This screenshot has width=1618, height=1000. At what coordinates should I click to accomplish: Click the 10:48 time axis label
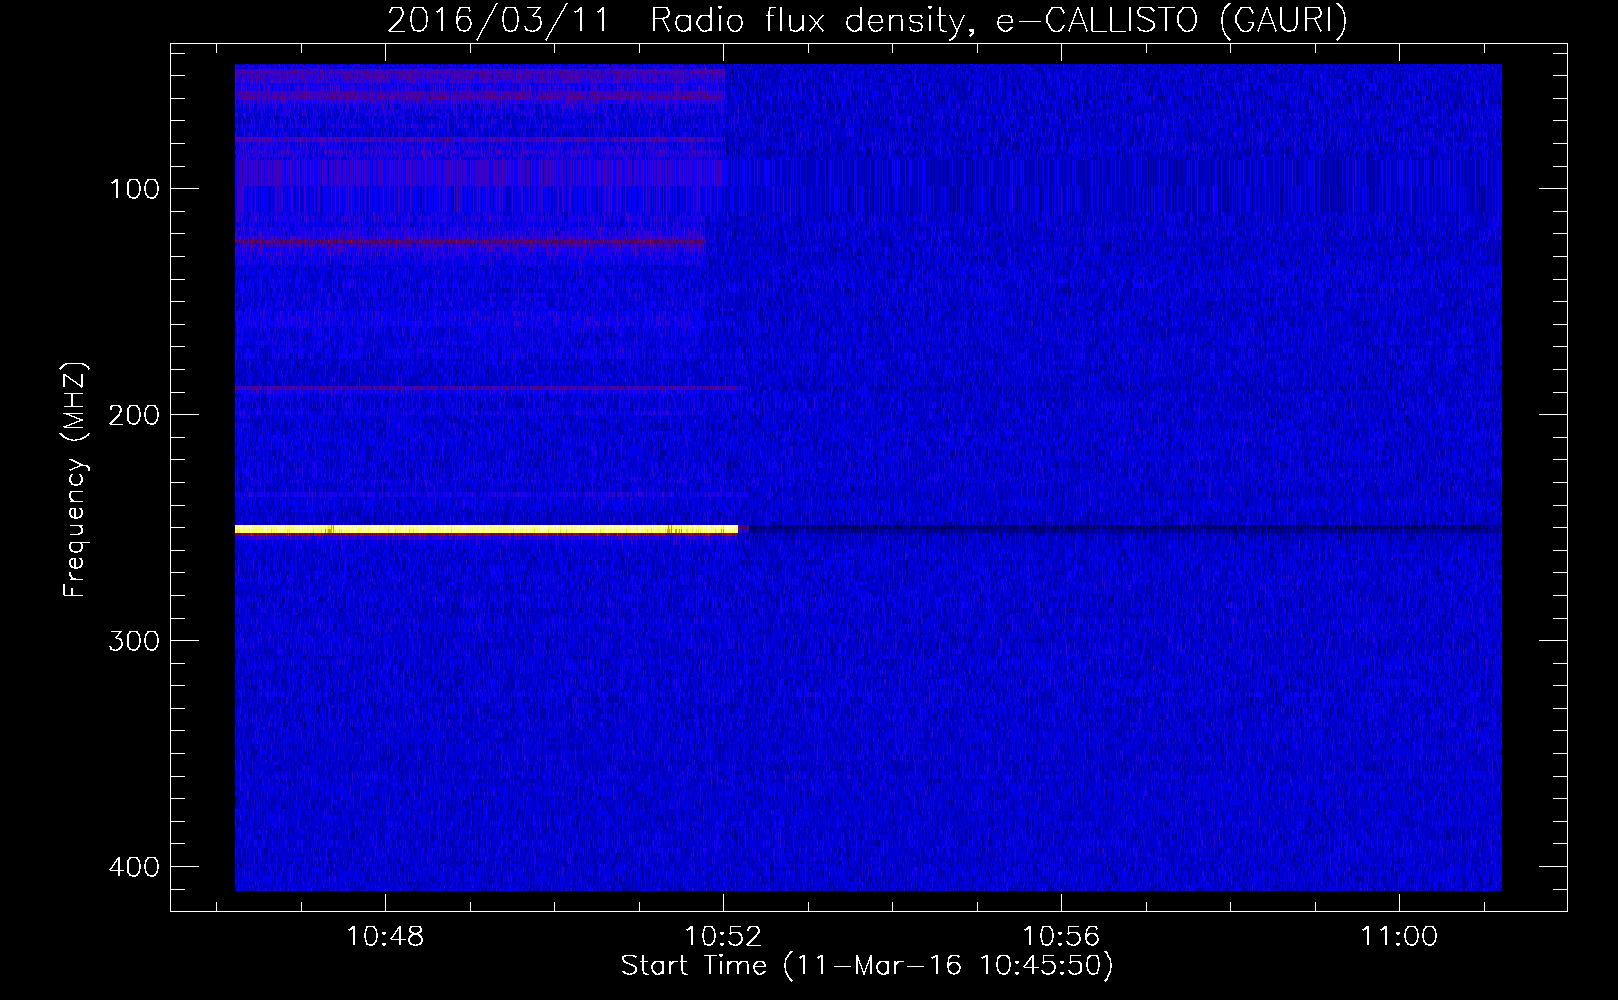coord(385,937)
